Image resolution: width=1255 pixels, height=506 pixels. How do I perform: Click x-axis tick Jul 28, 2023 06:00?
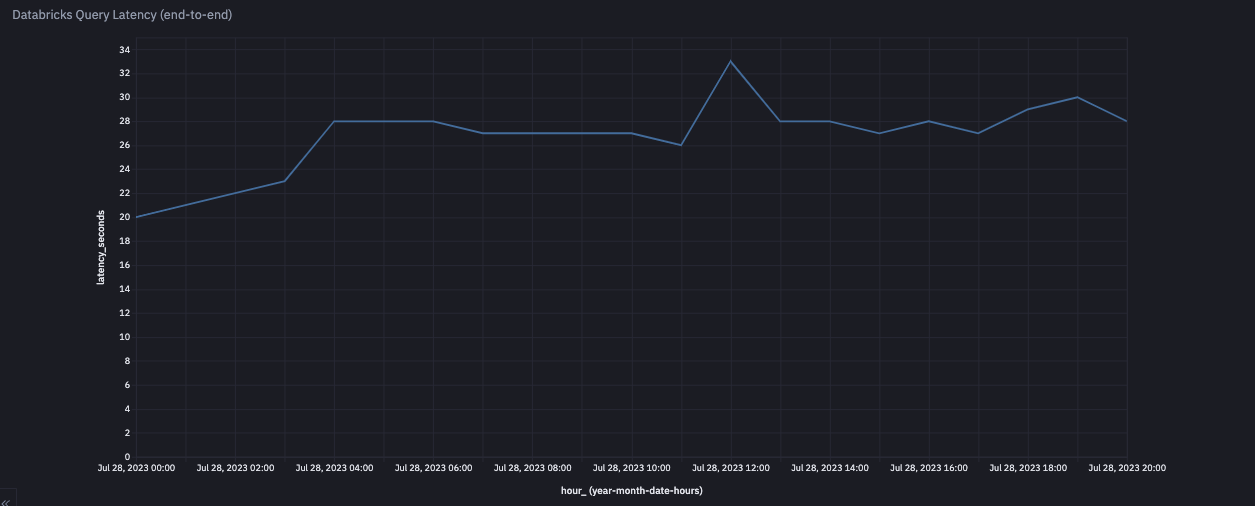coord(433,467)
